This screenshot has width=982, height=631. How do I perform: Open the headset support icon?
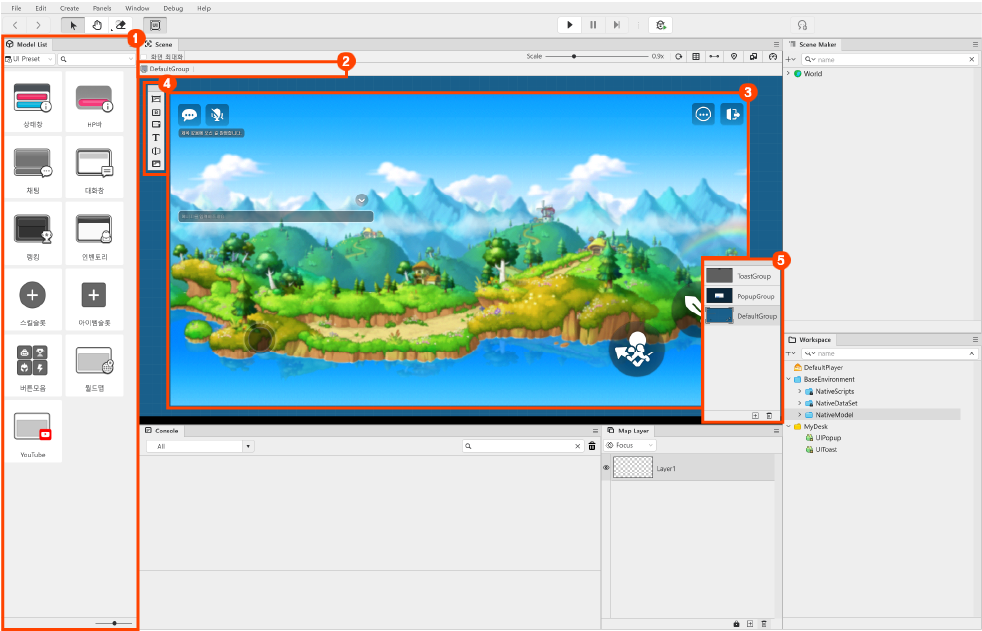click(x=802, y=25)
